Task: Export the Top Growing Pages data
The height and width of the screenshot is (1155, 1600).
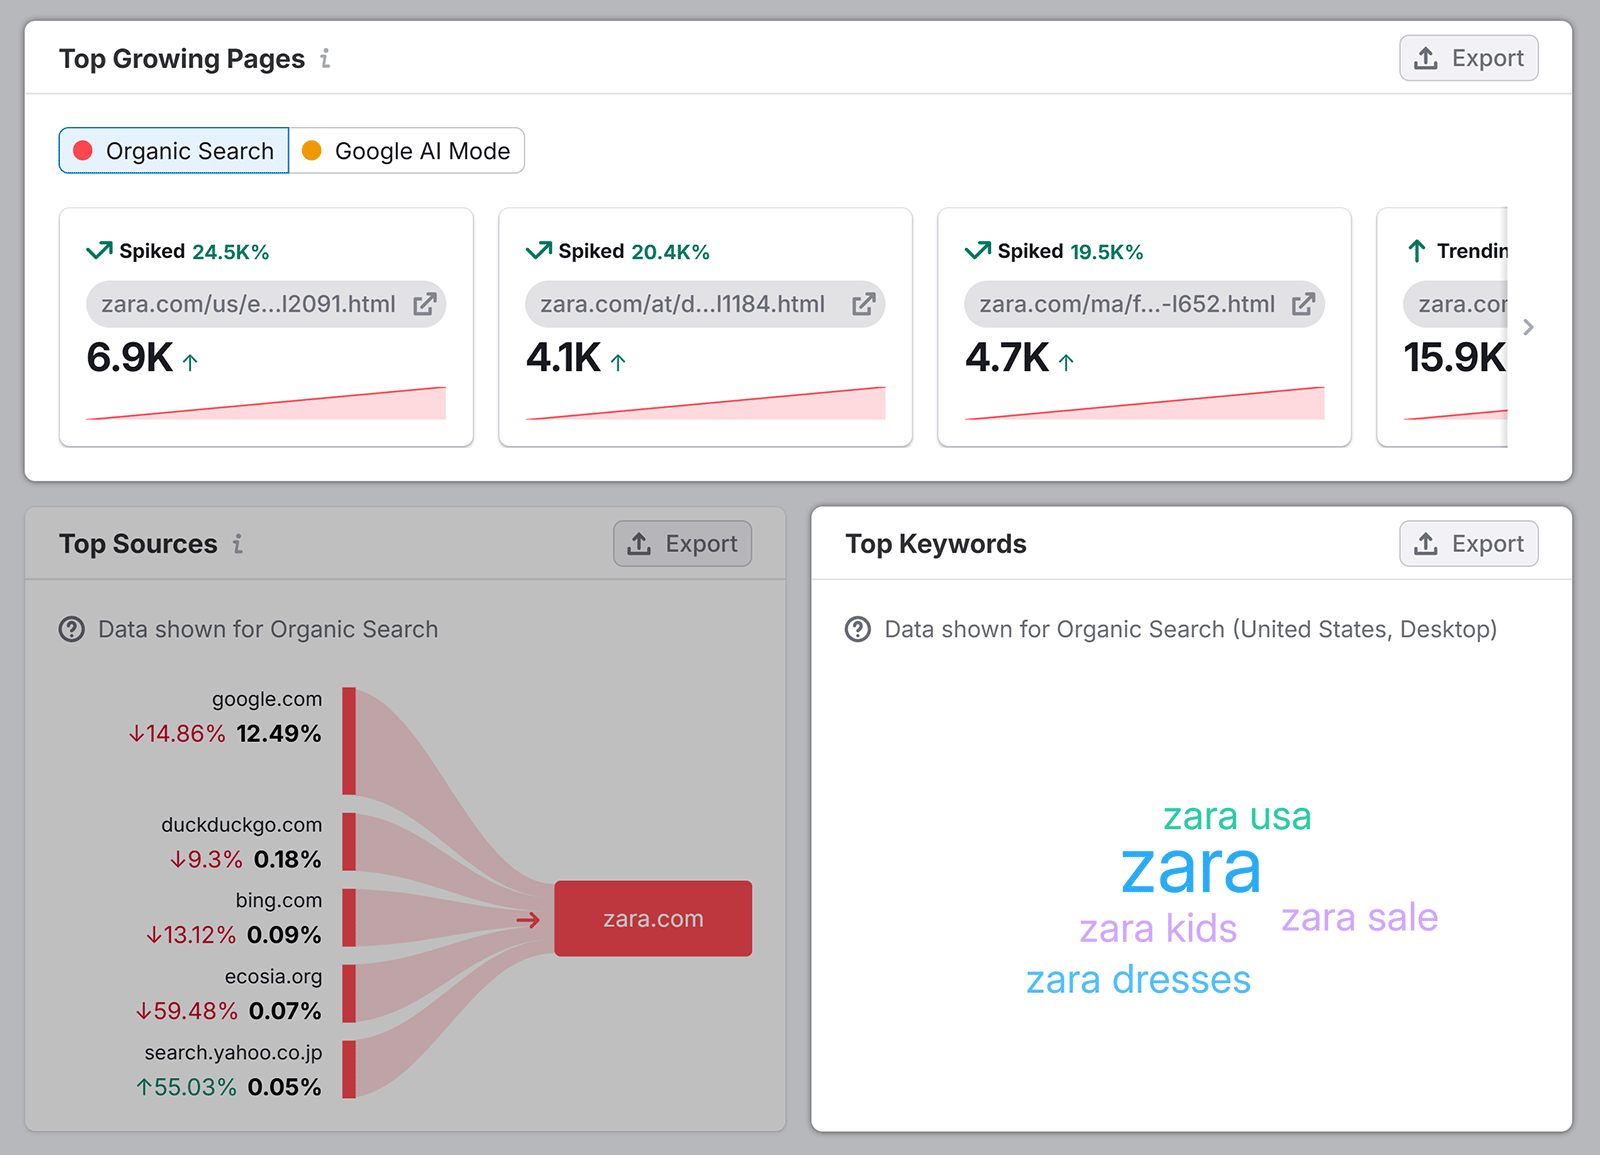Action: 1468,58
